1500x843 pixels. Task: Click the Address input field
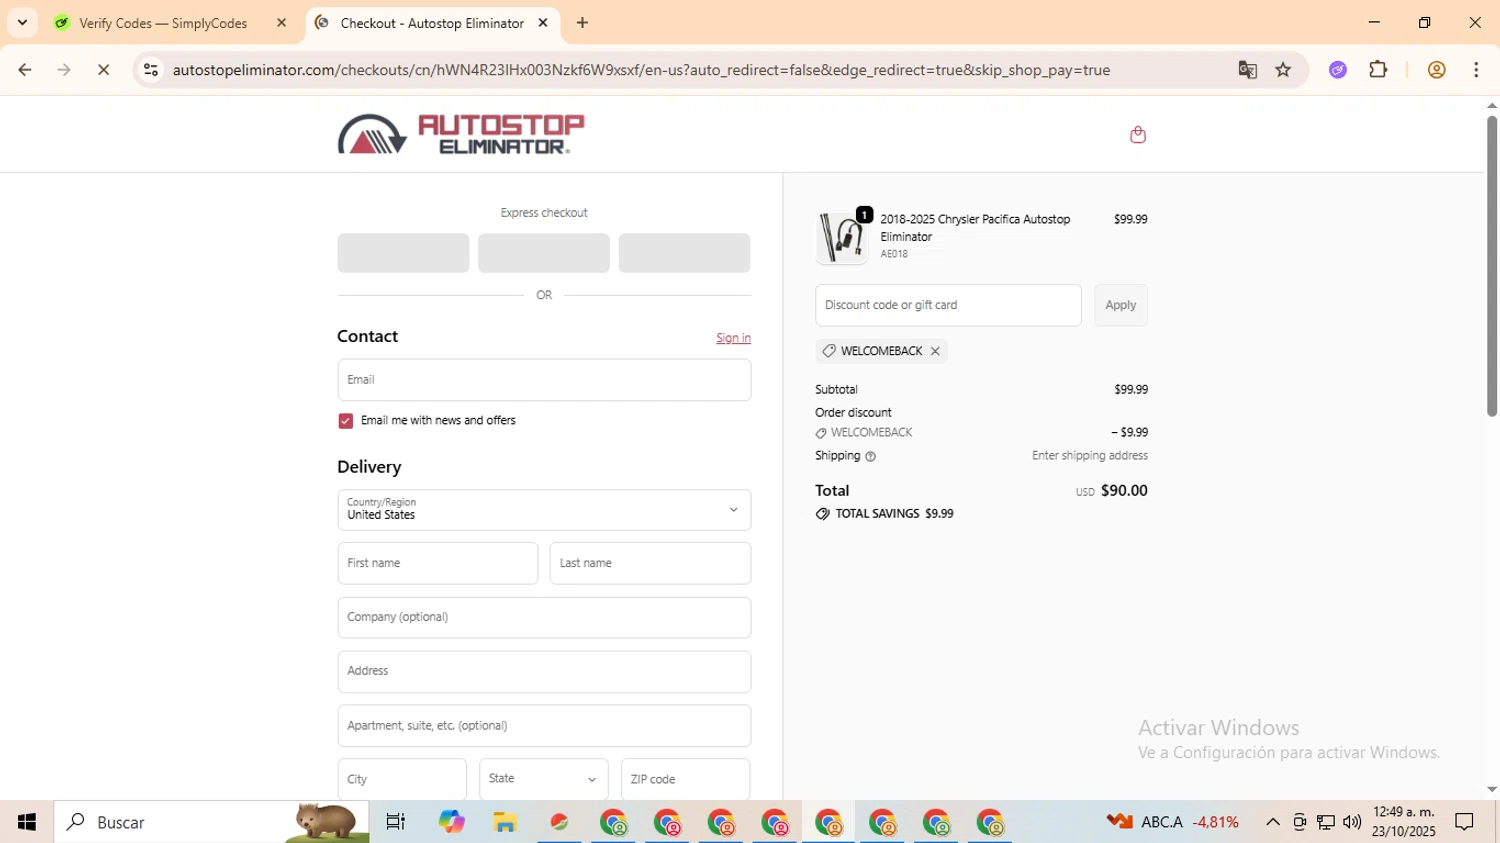(544, 671)
